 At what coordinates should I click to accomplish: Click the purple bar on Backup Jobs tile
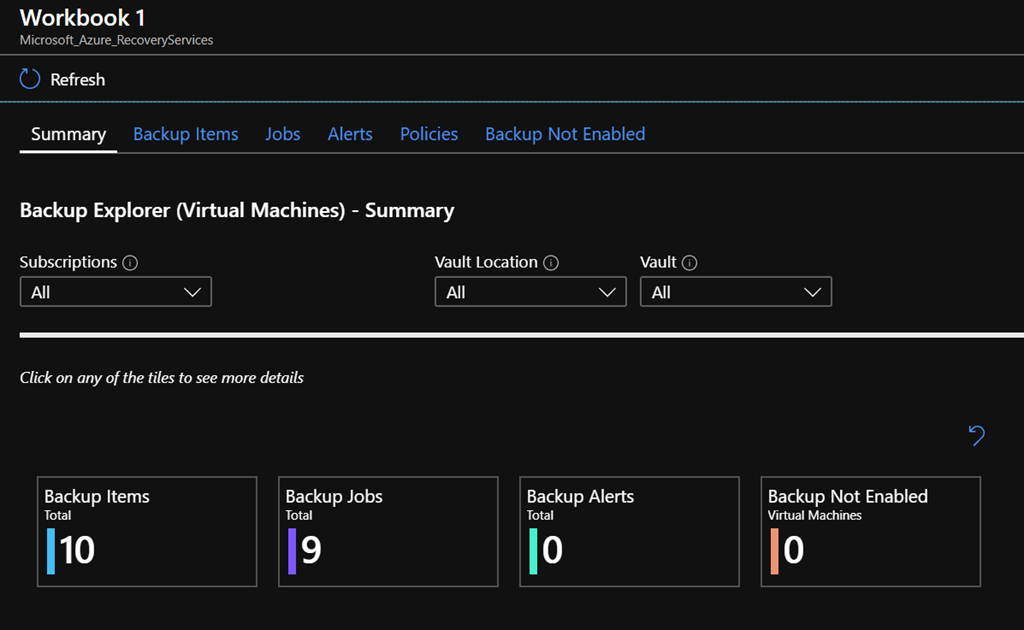[292, 551]
